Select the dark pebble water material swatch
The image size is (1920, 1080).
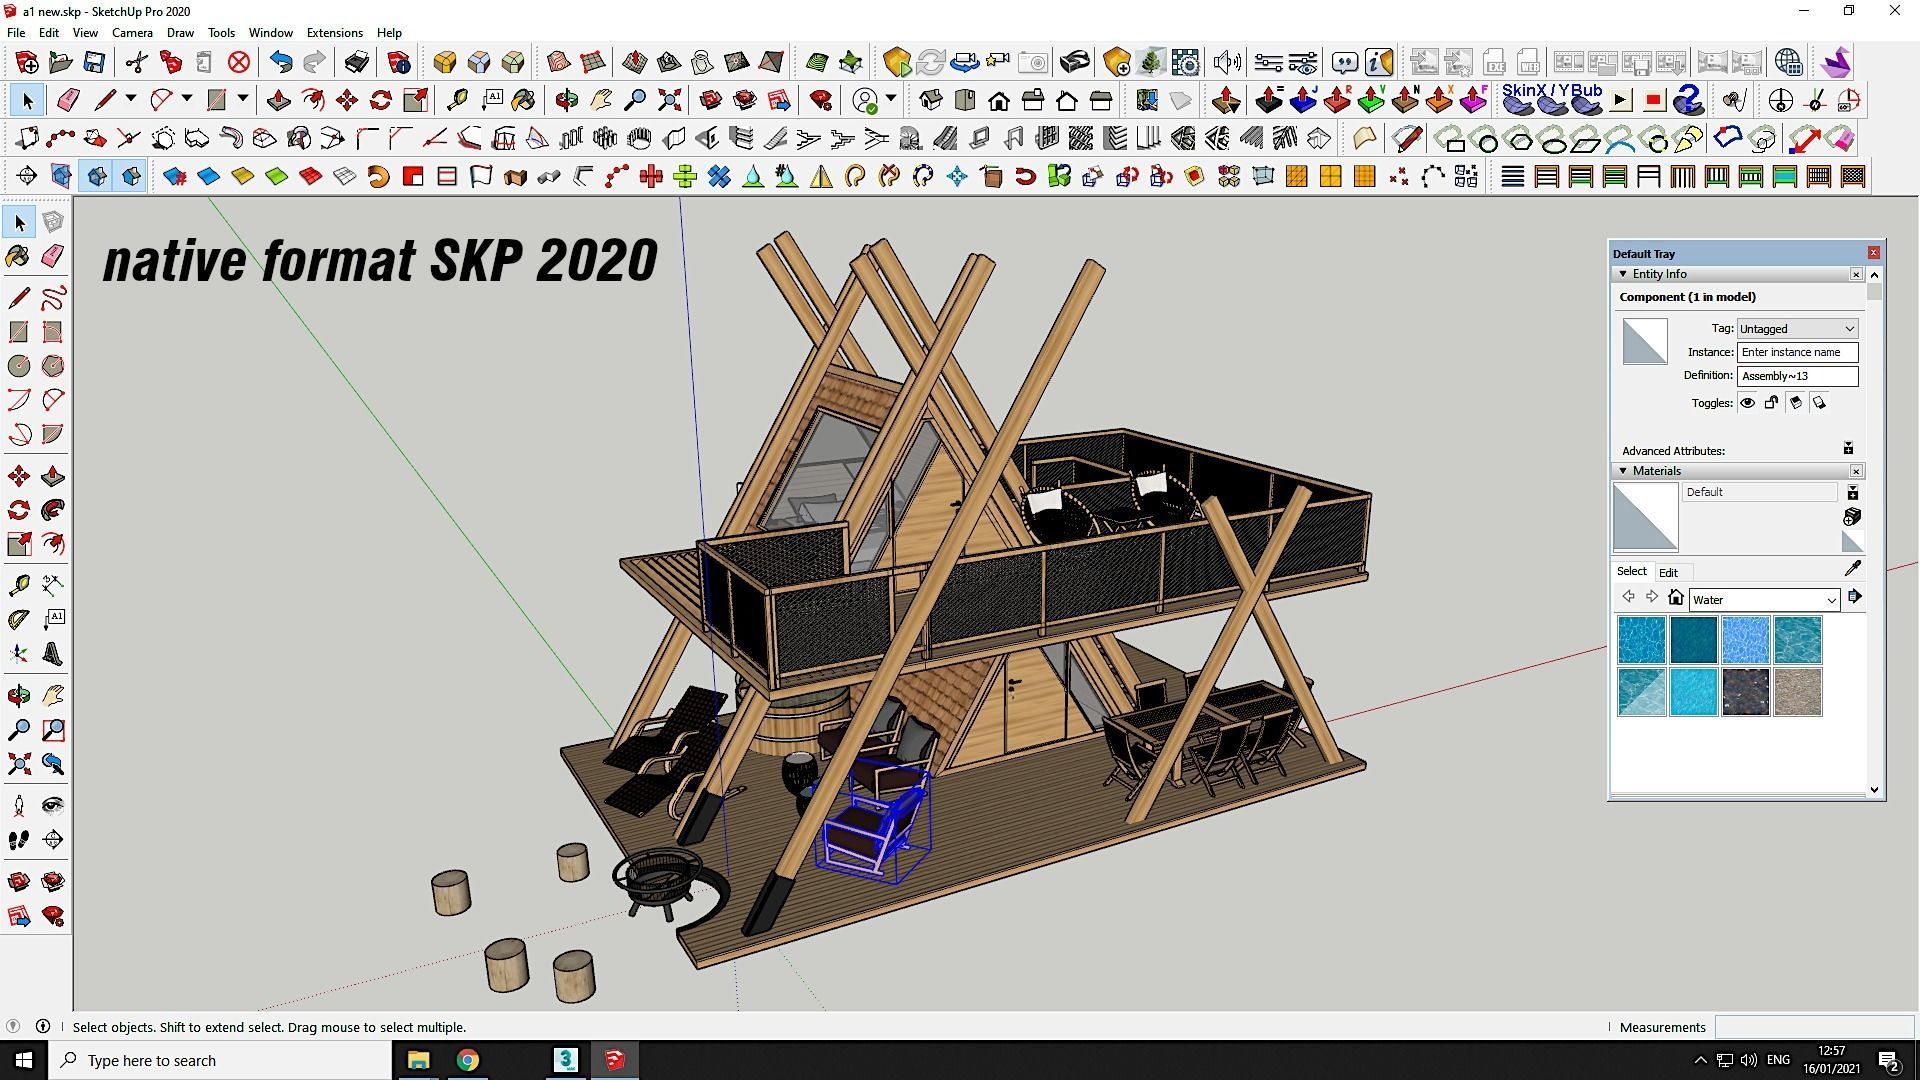(1746, 692)
